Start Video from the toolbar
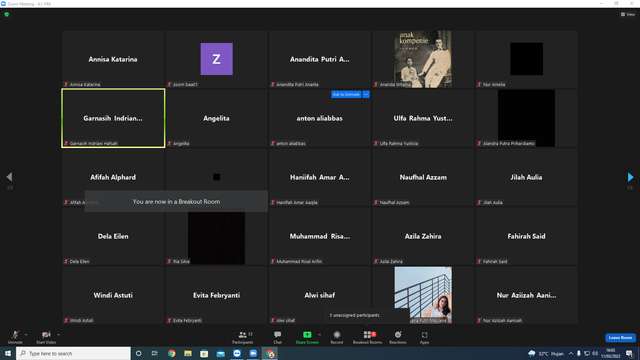 click(x=46, y=337)
